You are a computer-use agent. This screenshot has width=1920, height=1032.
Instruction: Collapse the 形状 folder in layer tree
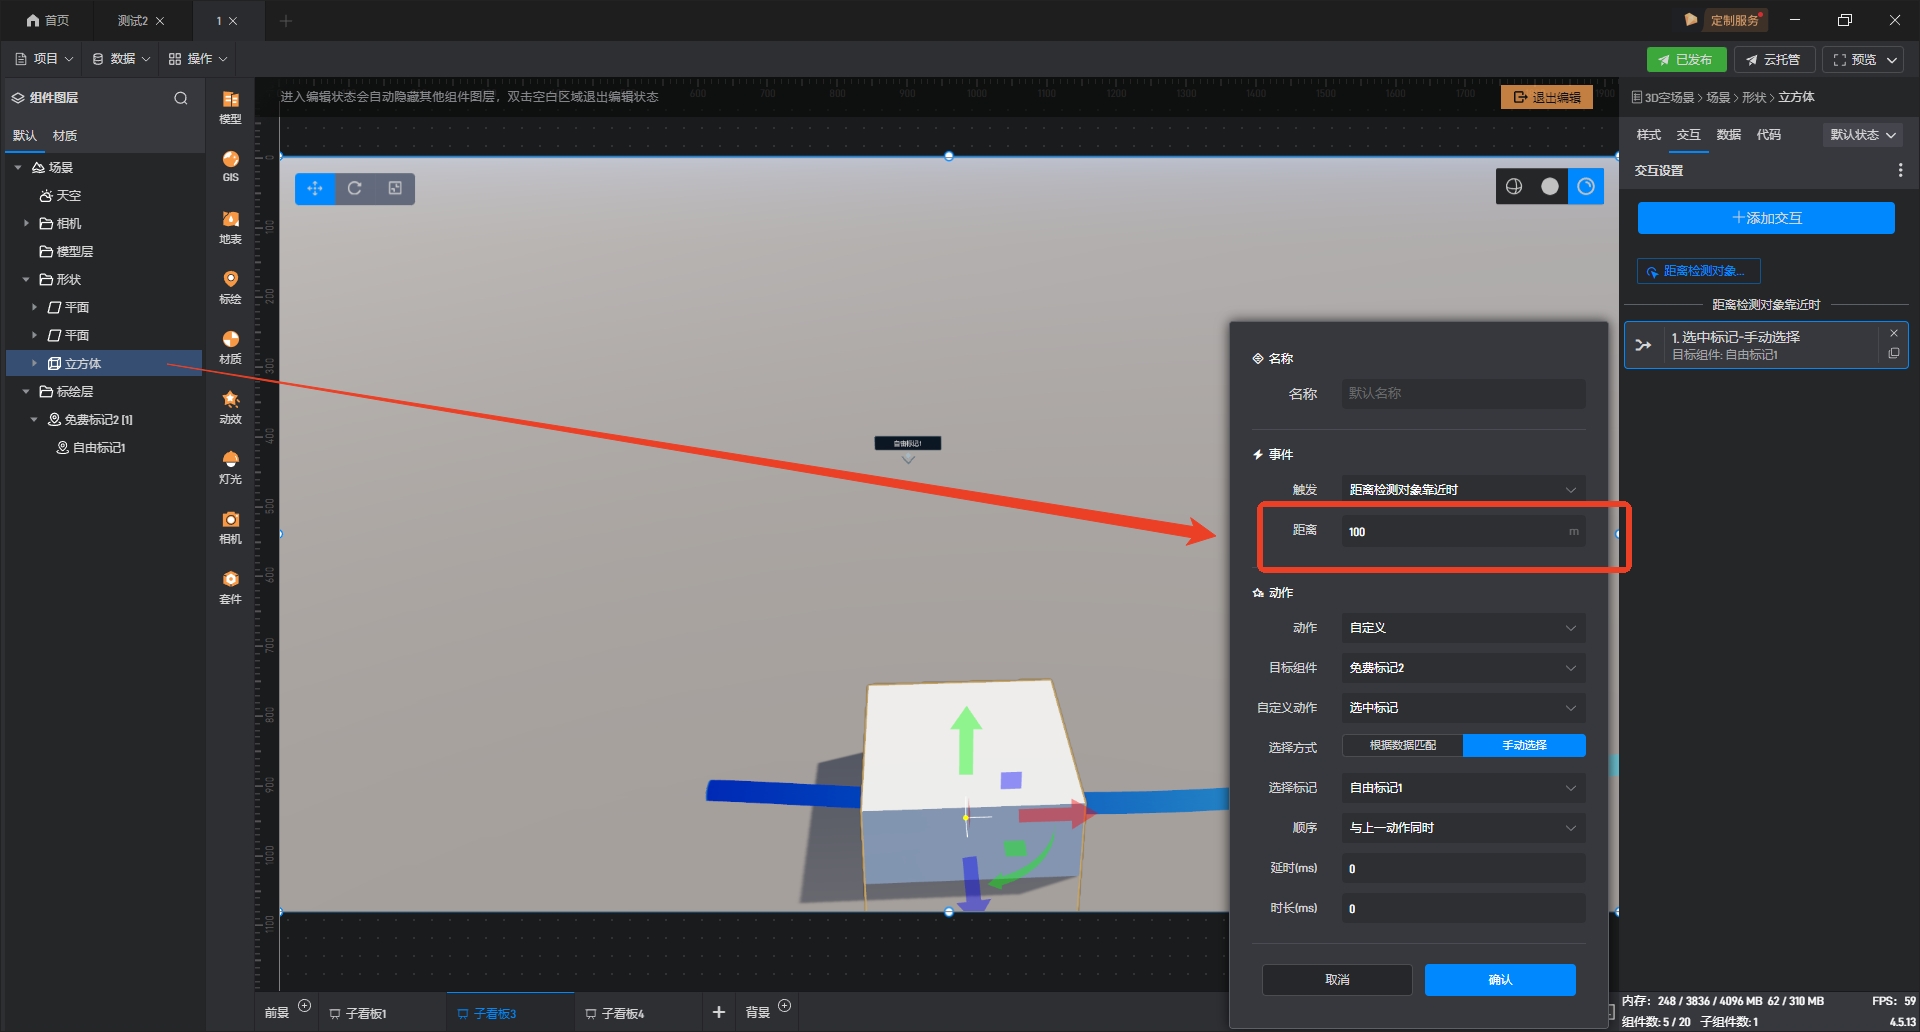(26, 280)
